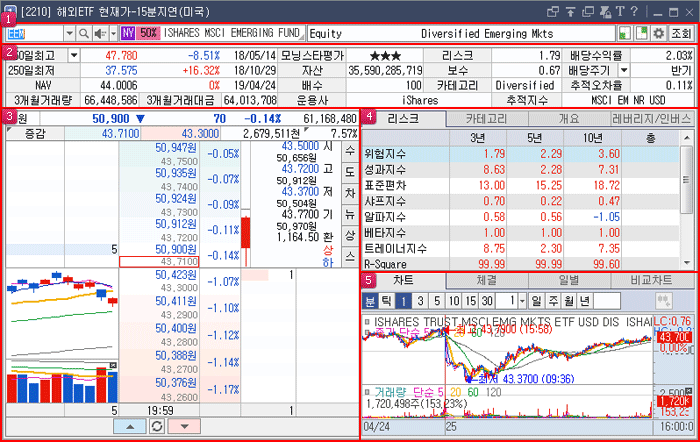The image size is (700, 442).
Task: Select the 위험지수 row in risk table
Action: pyautogui.click(x=521, y=154)
